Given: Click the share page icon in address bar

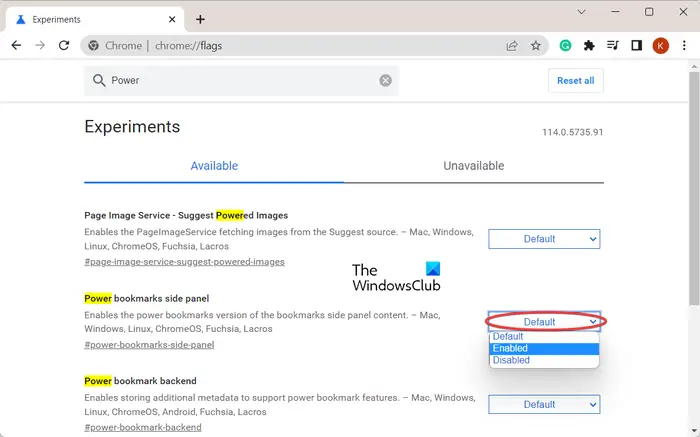Looking at the screenshot, I should pos(512,46).
